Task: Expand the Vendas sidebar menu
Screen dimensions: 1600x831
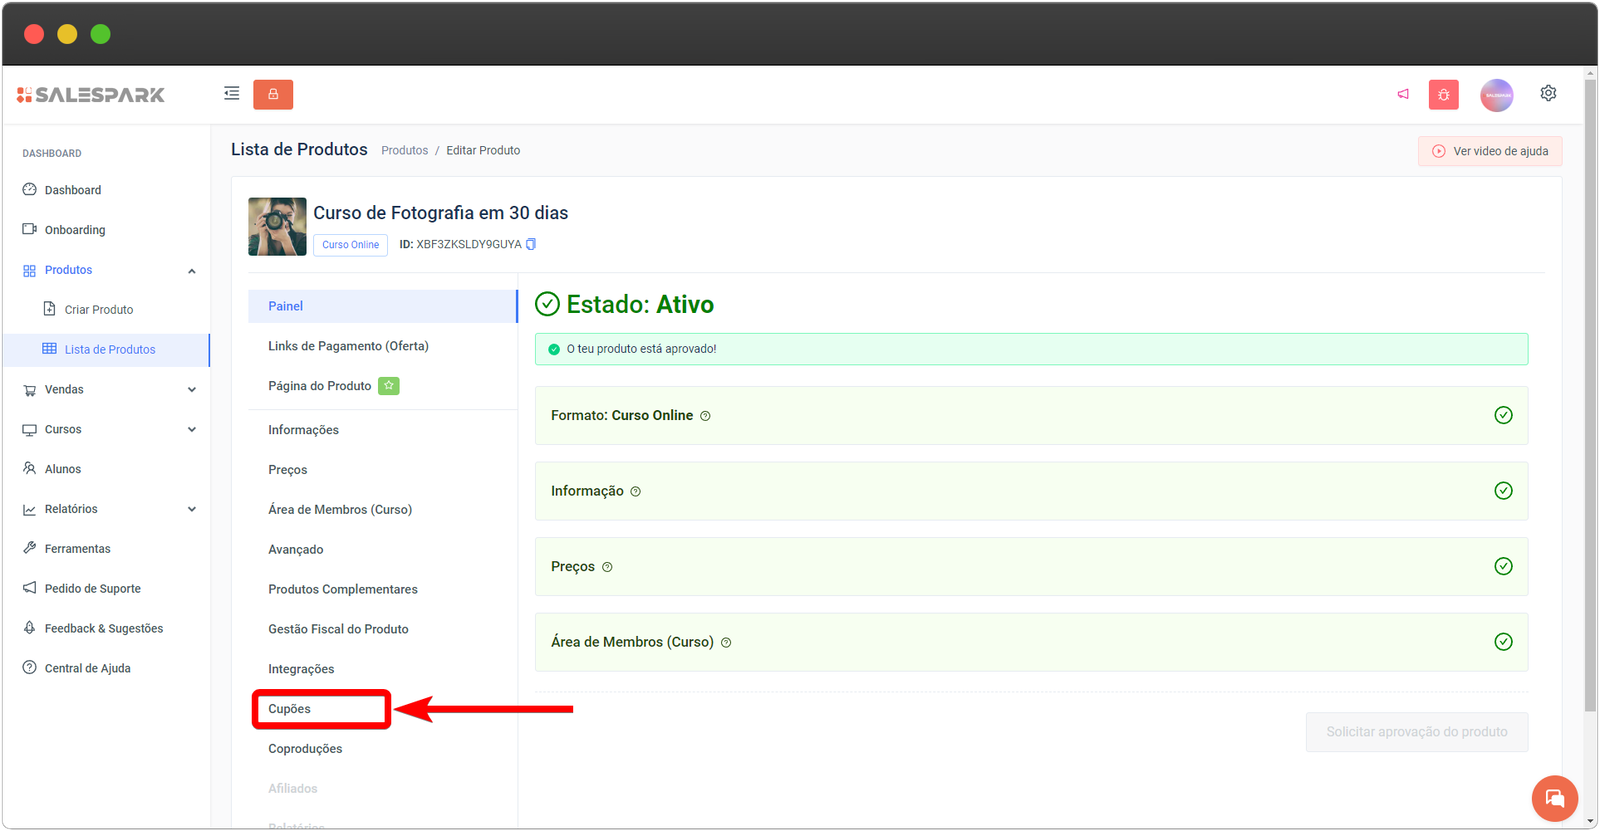Action: tap(191, 390)
